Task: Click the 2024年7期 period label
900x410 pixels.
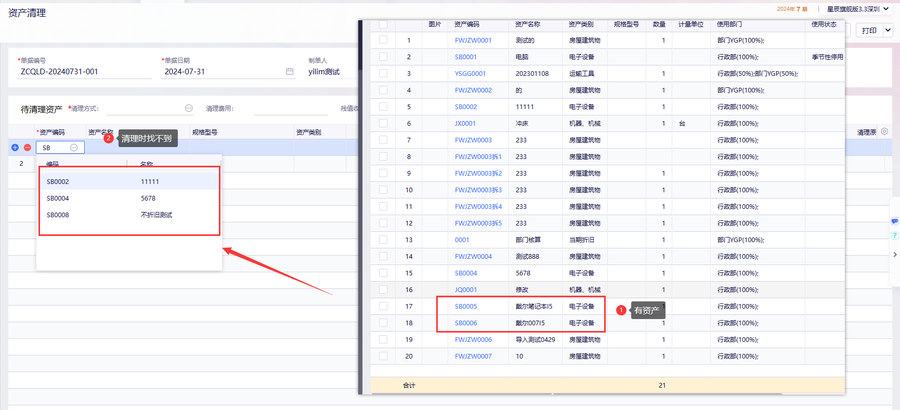Action: click(x=792, y=9)
